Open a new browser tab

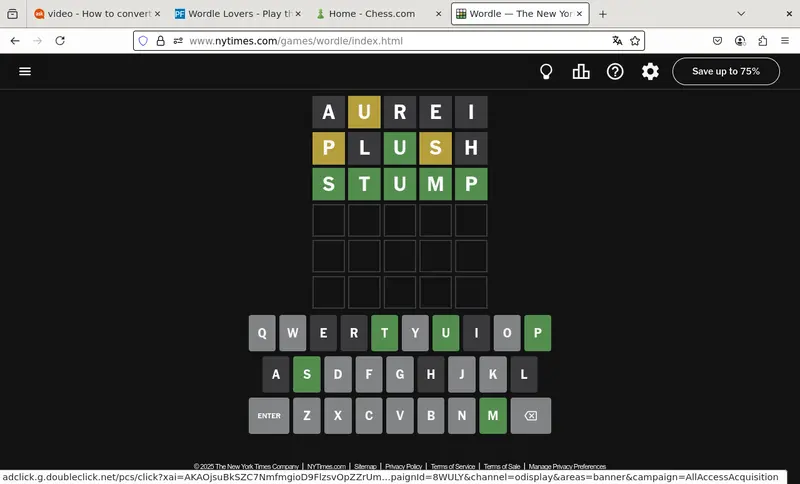coord(603,14)
